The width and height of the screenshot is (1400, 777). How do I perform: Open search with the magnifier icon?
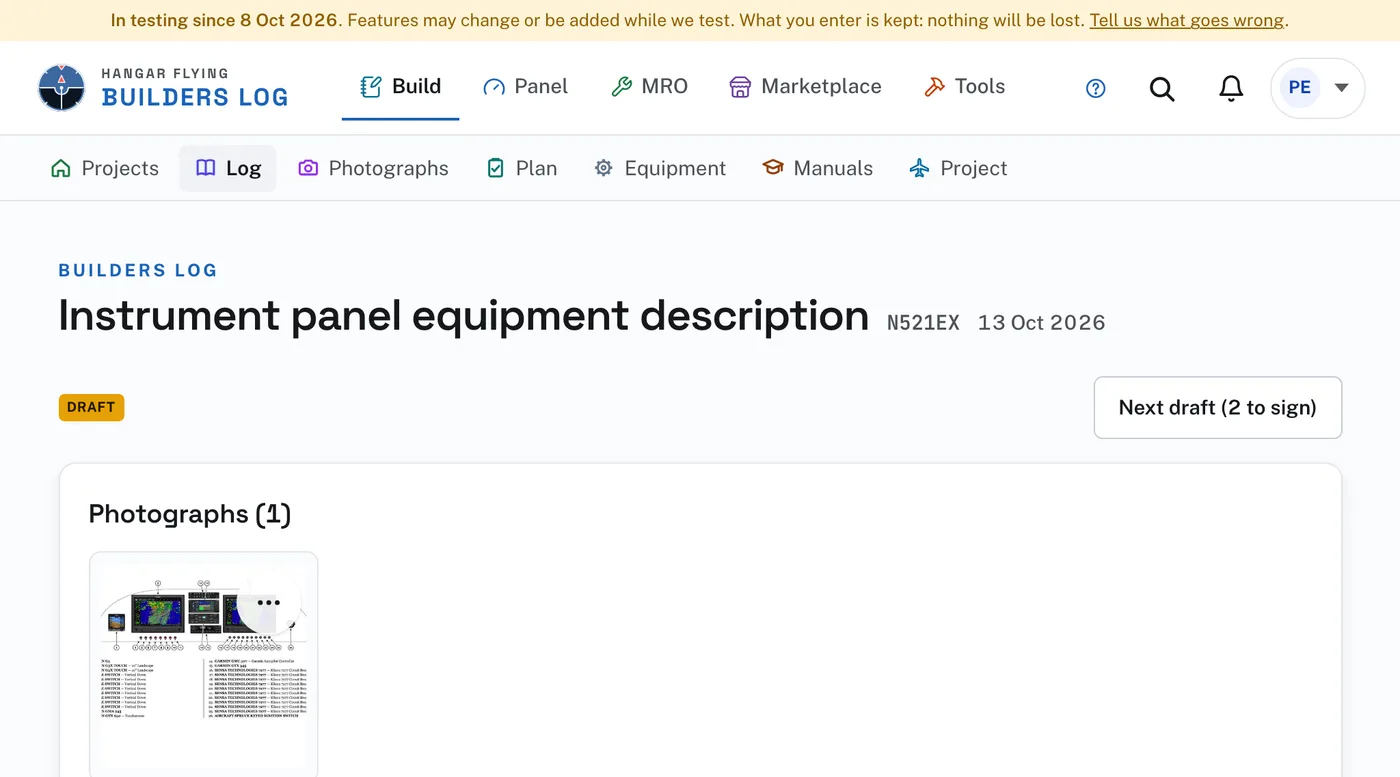pyautogui.click(x=1162, y=89)
